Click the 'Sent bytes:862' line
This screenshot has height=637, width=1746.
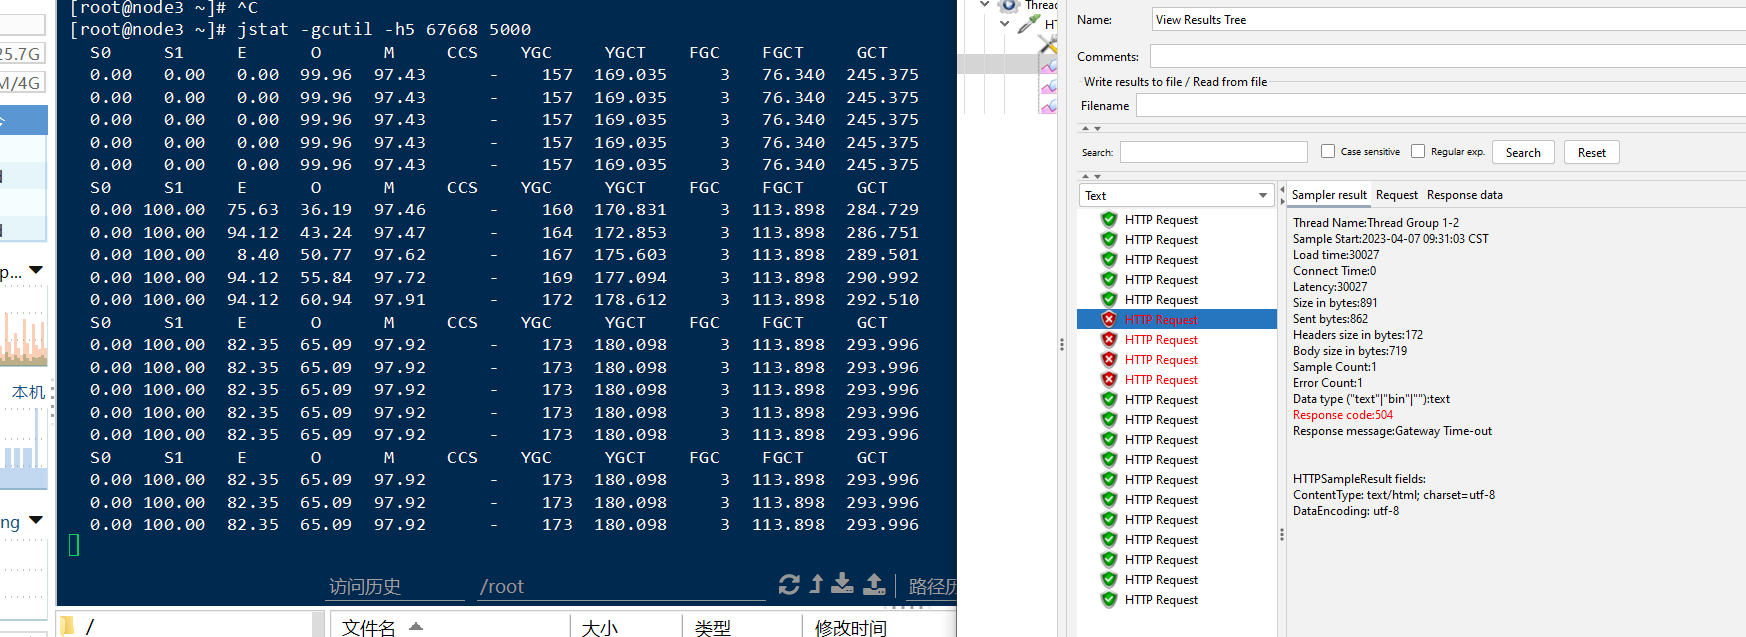tap(1330, 319)
